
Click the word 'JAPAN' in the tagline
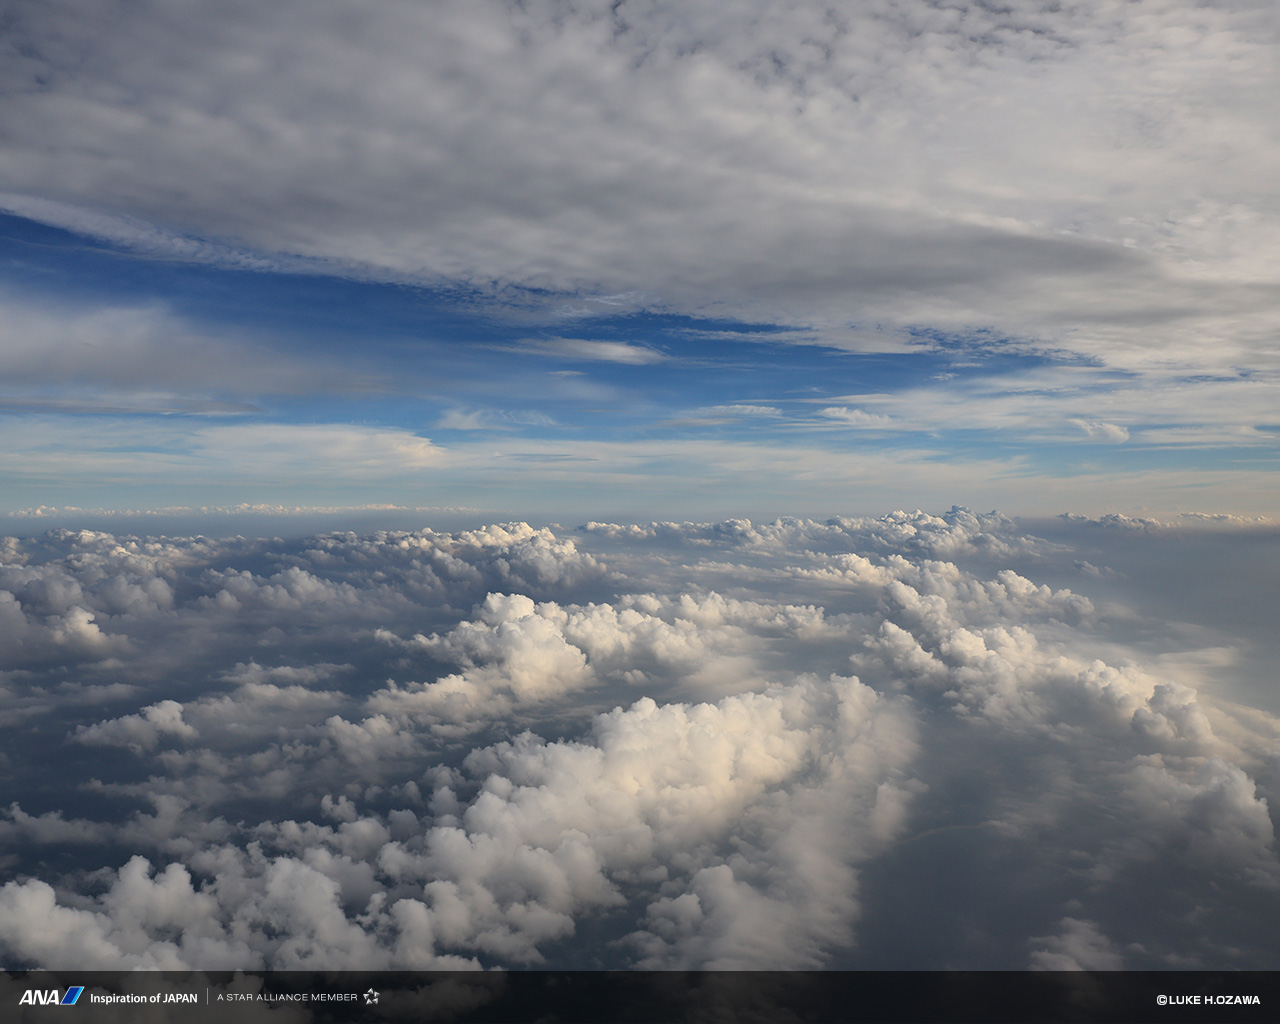pos(180,998)
